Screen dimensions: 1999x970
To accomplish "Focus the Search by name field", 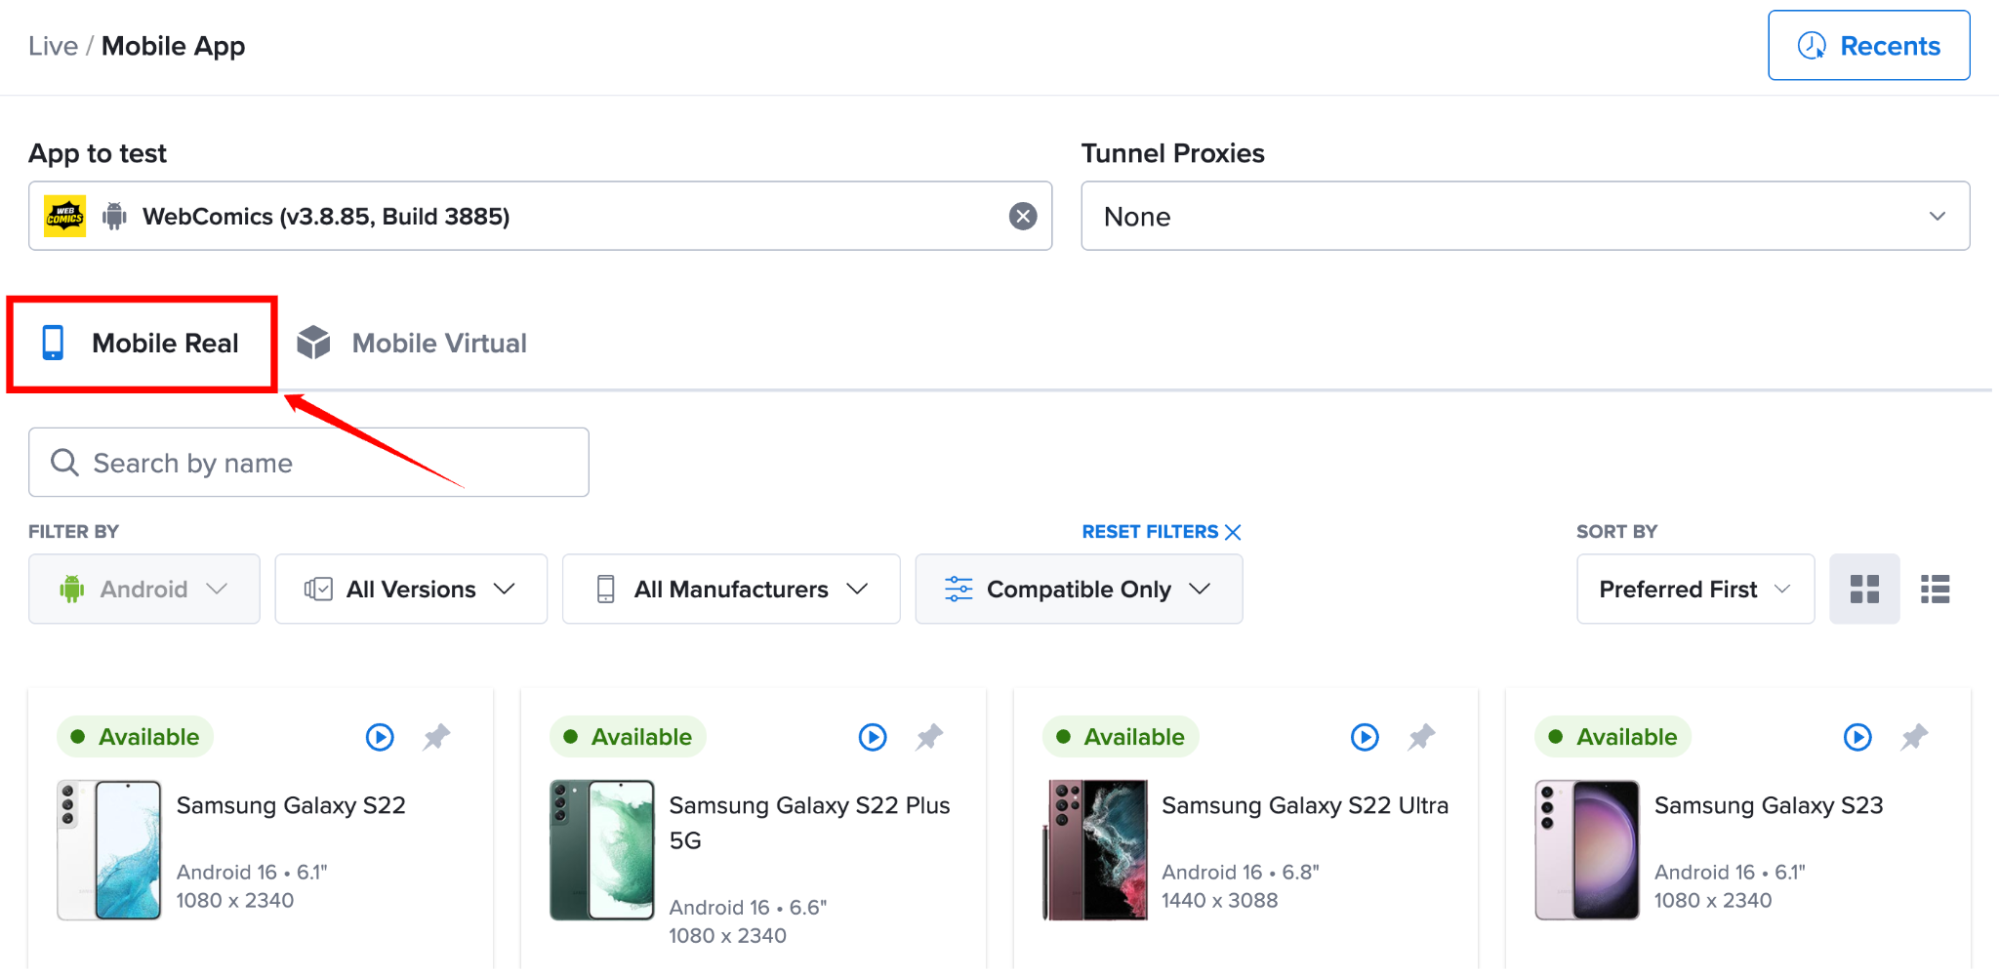I will tap(308, 462).
